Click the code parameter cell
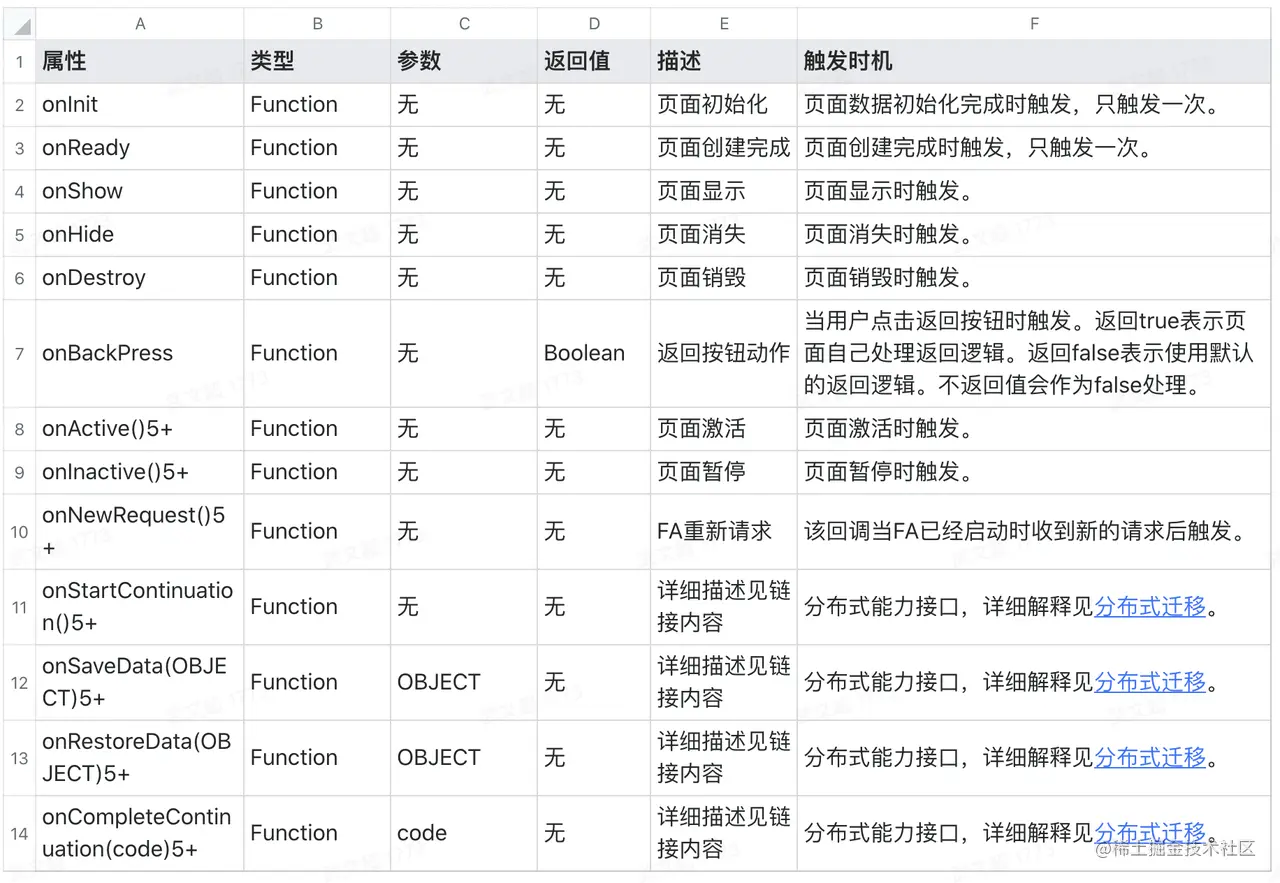The height and width of the screenshot is (883, 1280). click(464, 833)
